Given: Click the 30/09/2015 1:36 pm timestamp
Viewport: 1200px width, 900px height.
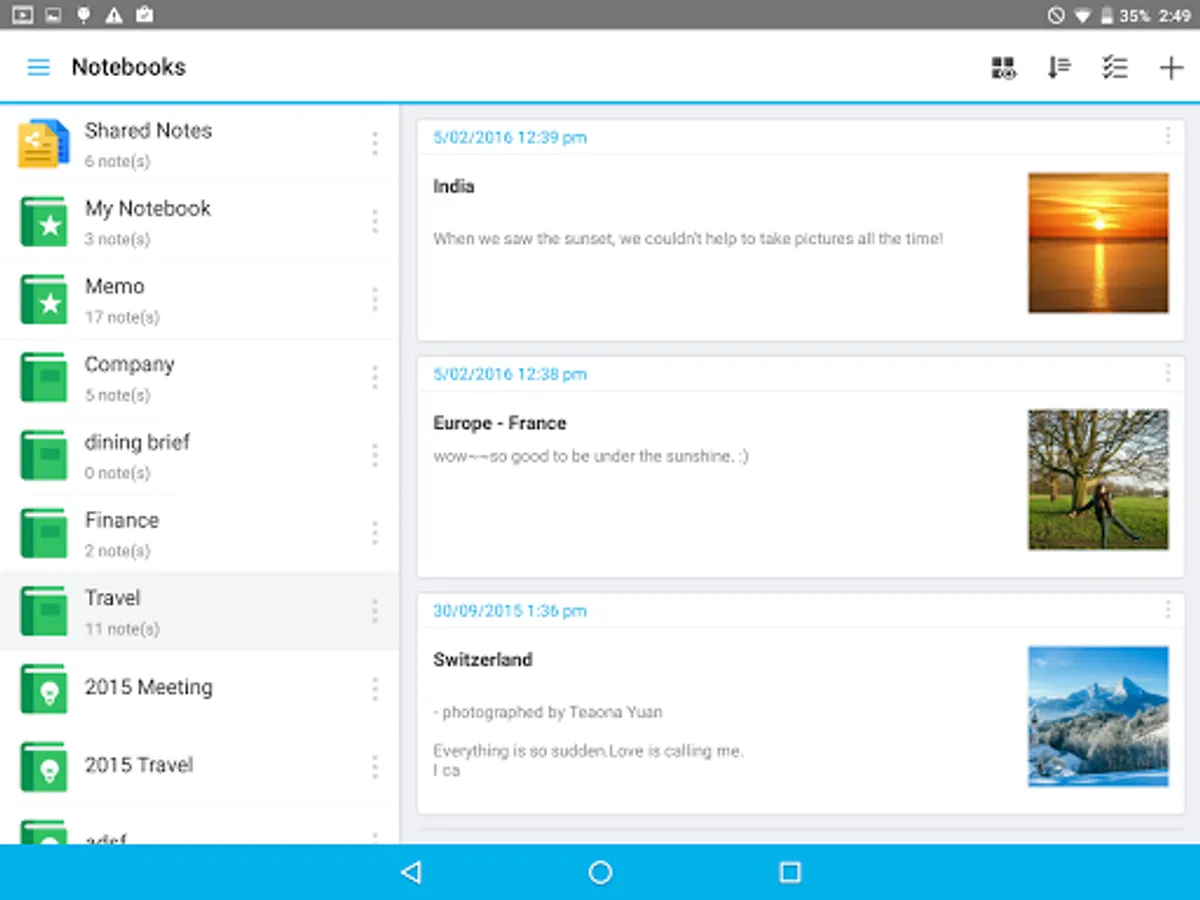Looking at the screenshot, I should 509,611.
